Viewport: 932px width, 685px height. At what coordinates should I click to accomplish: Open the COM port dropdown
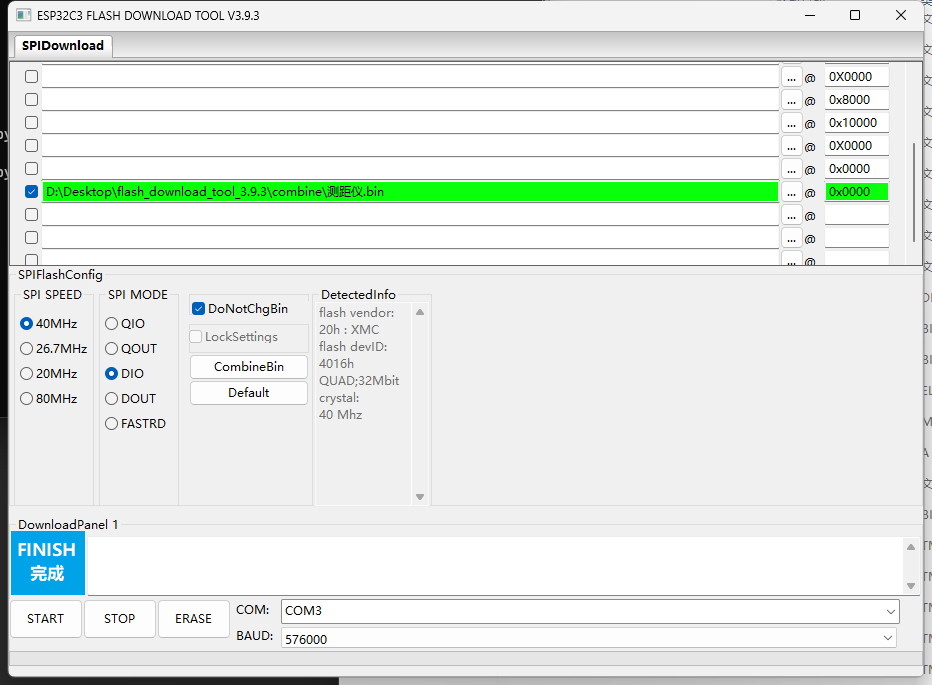(x=590, y=611)
